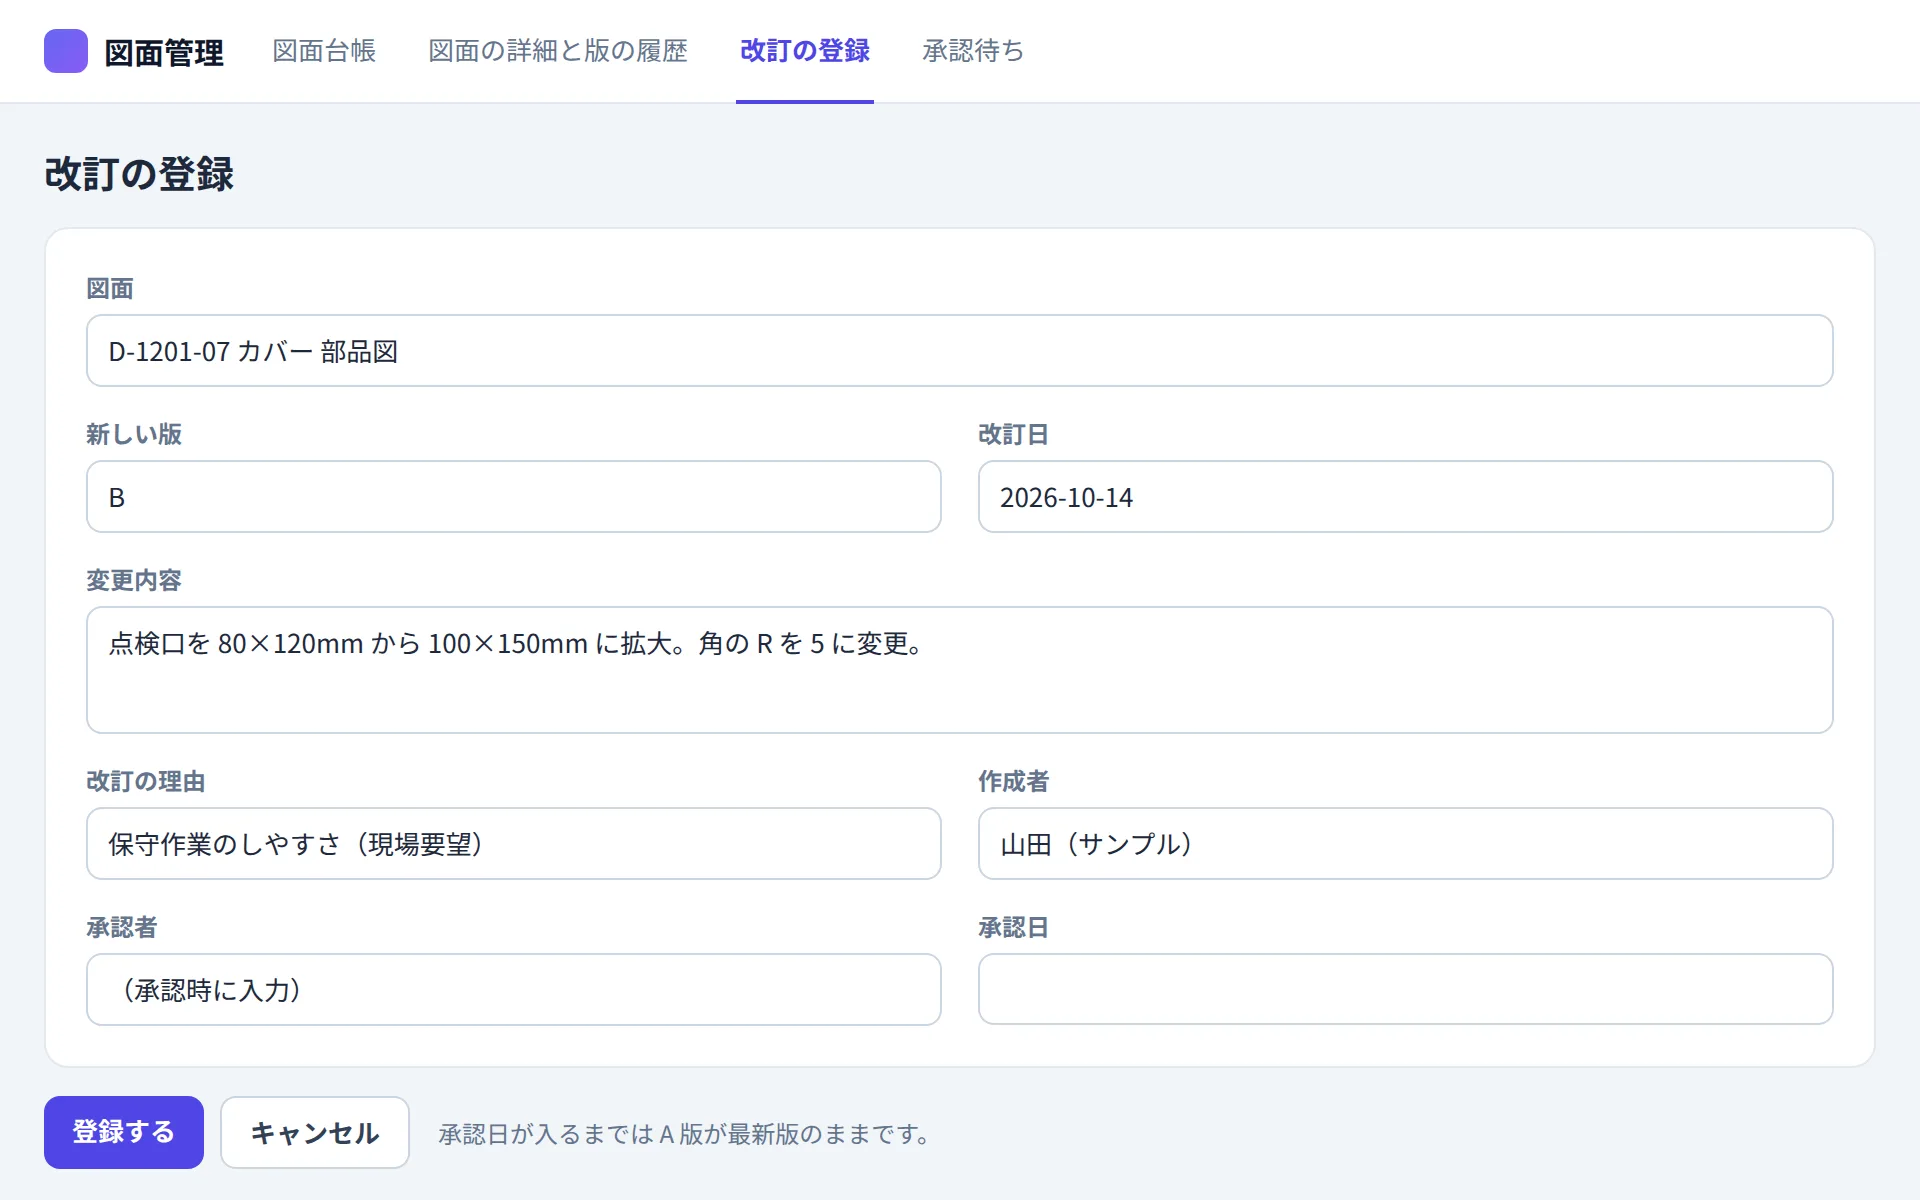Click the 図面 field showing D-1201-07 カバー 部品図
Screen dimensions: 1920x1200
pyautogui.click(x=960, y=351)
